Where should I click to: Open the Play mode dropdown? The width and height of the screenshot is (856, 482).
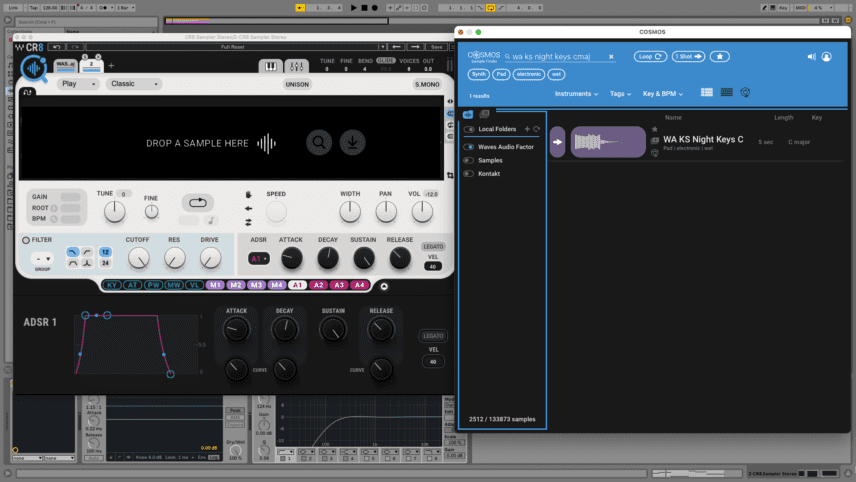[78, 84]
